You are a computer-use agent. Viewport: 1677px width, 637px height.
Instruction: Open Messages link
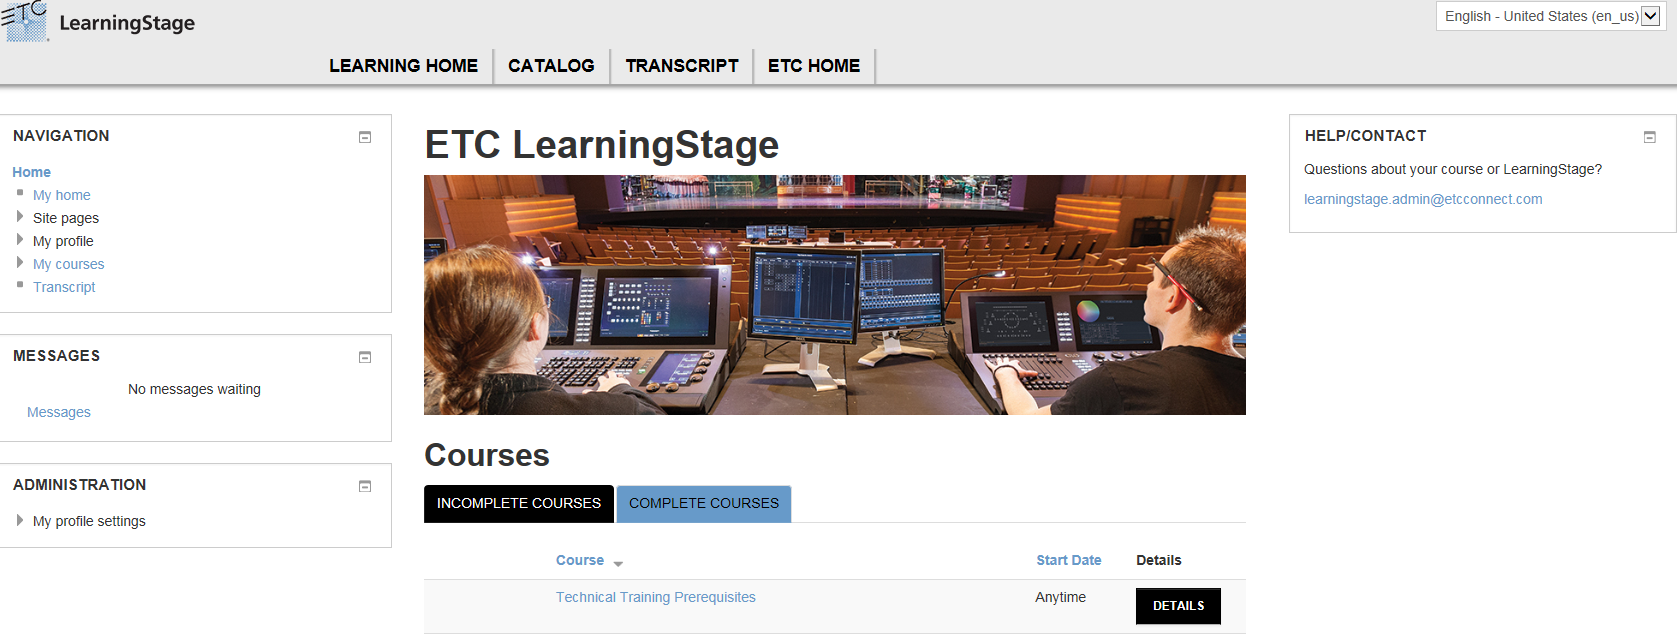pos(59,412)
